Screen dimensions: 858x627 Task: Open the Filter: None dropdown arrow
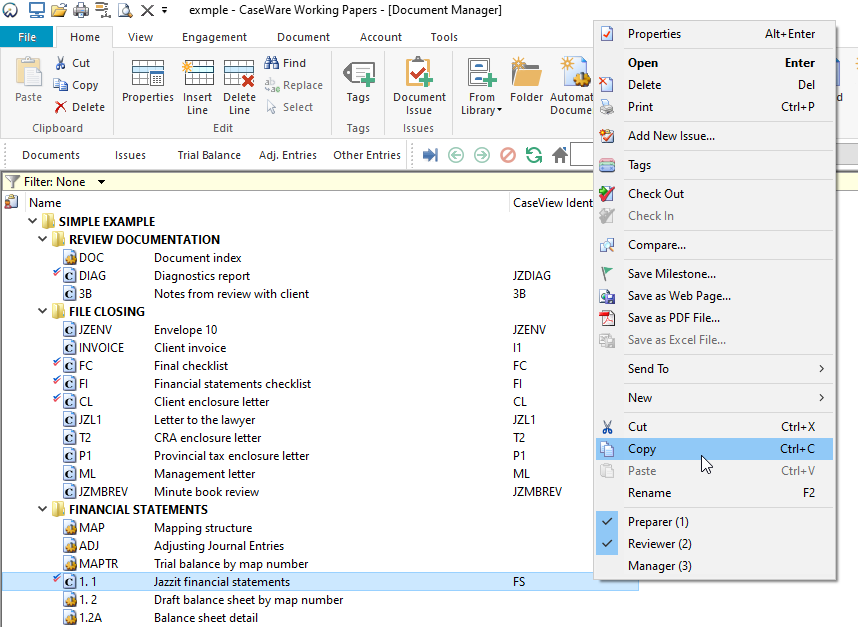pyautogui.click(x=101, y=182)
